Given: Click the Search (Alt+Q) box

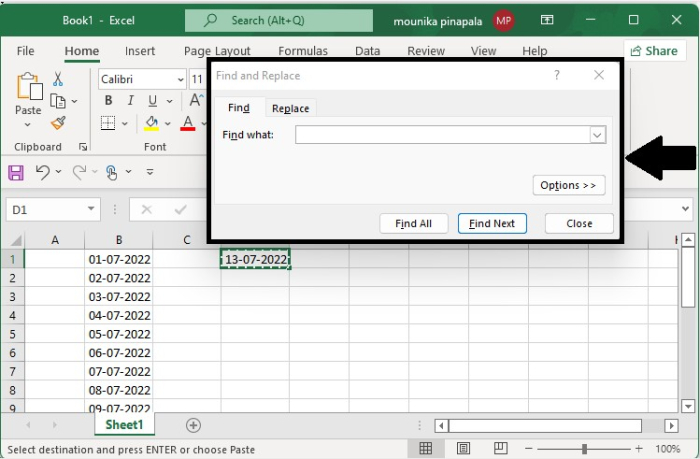Looking at the screenshot, I should pyautogui.click(x=279, y=21).
